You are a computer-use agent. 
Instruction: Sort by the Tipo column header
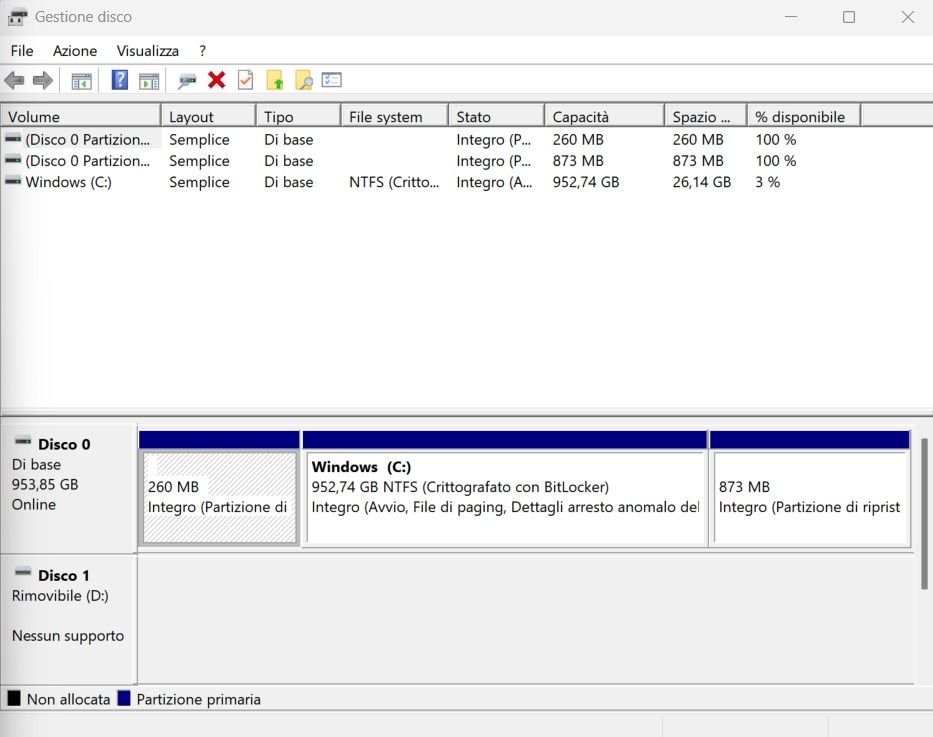click(299, 117)
